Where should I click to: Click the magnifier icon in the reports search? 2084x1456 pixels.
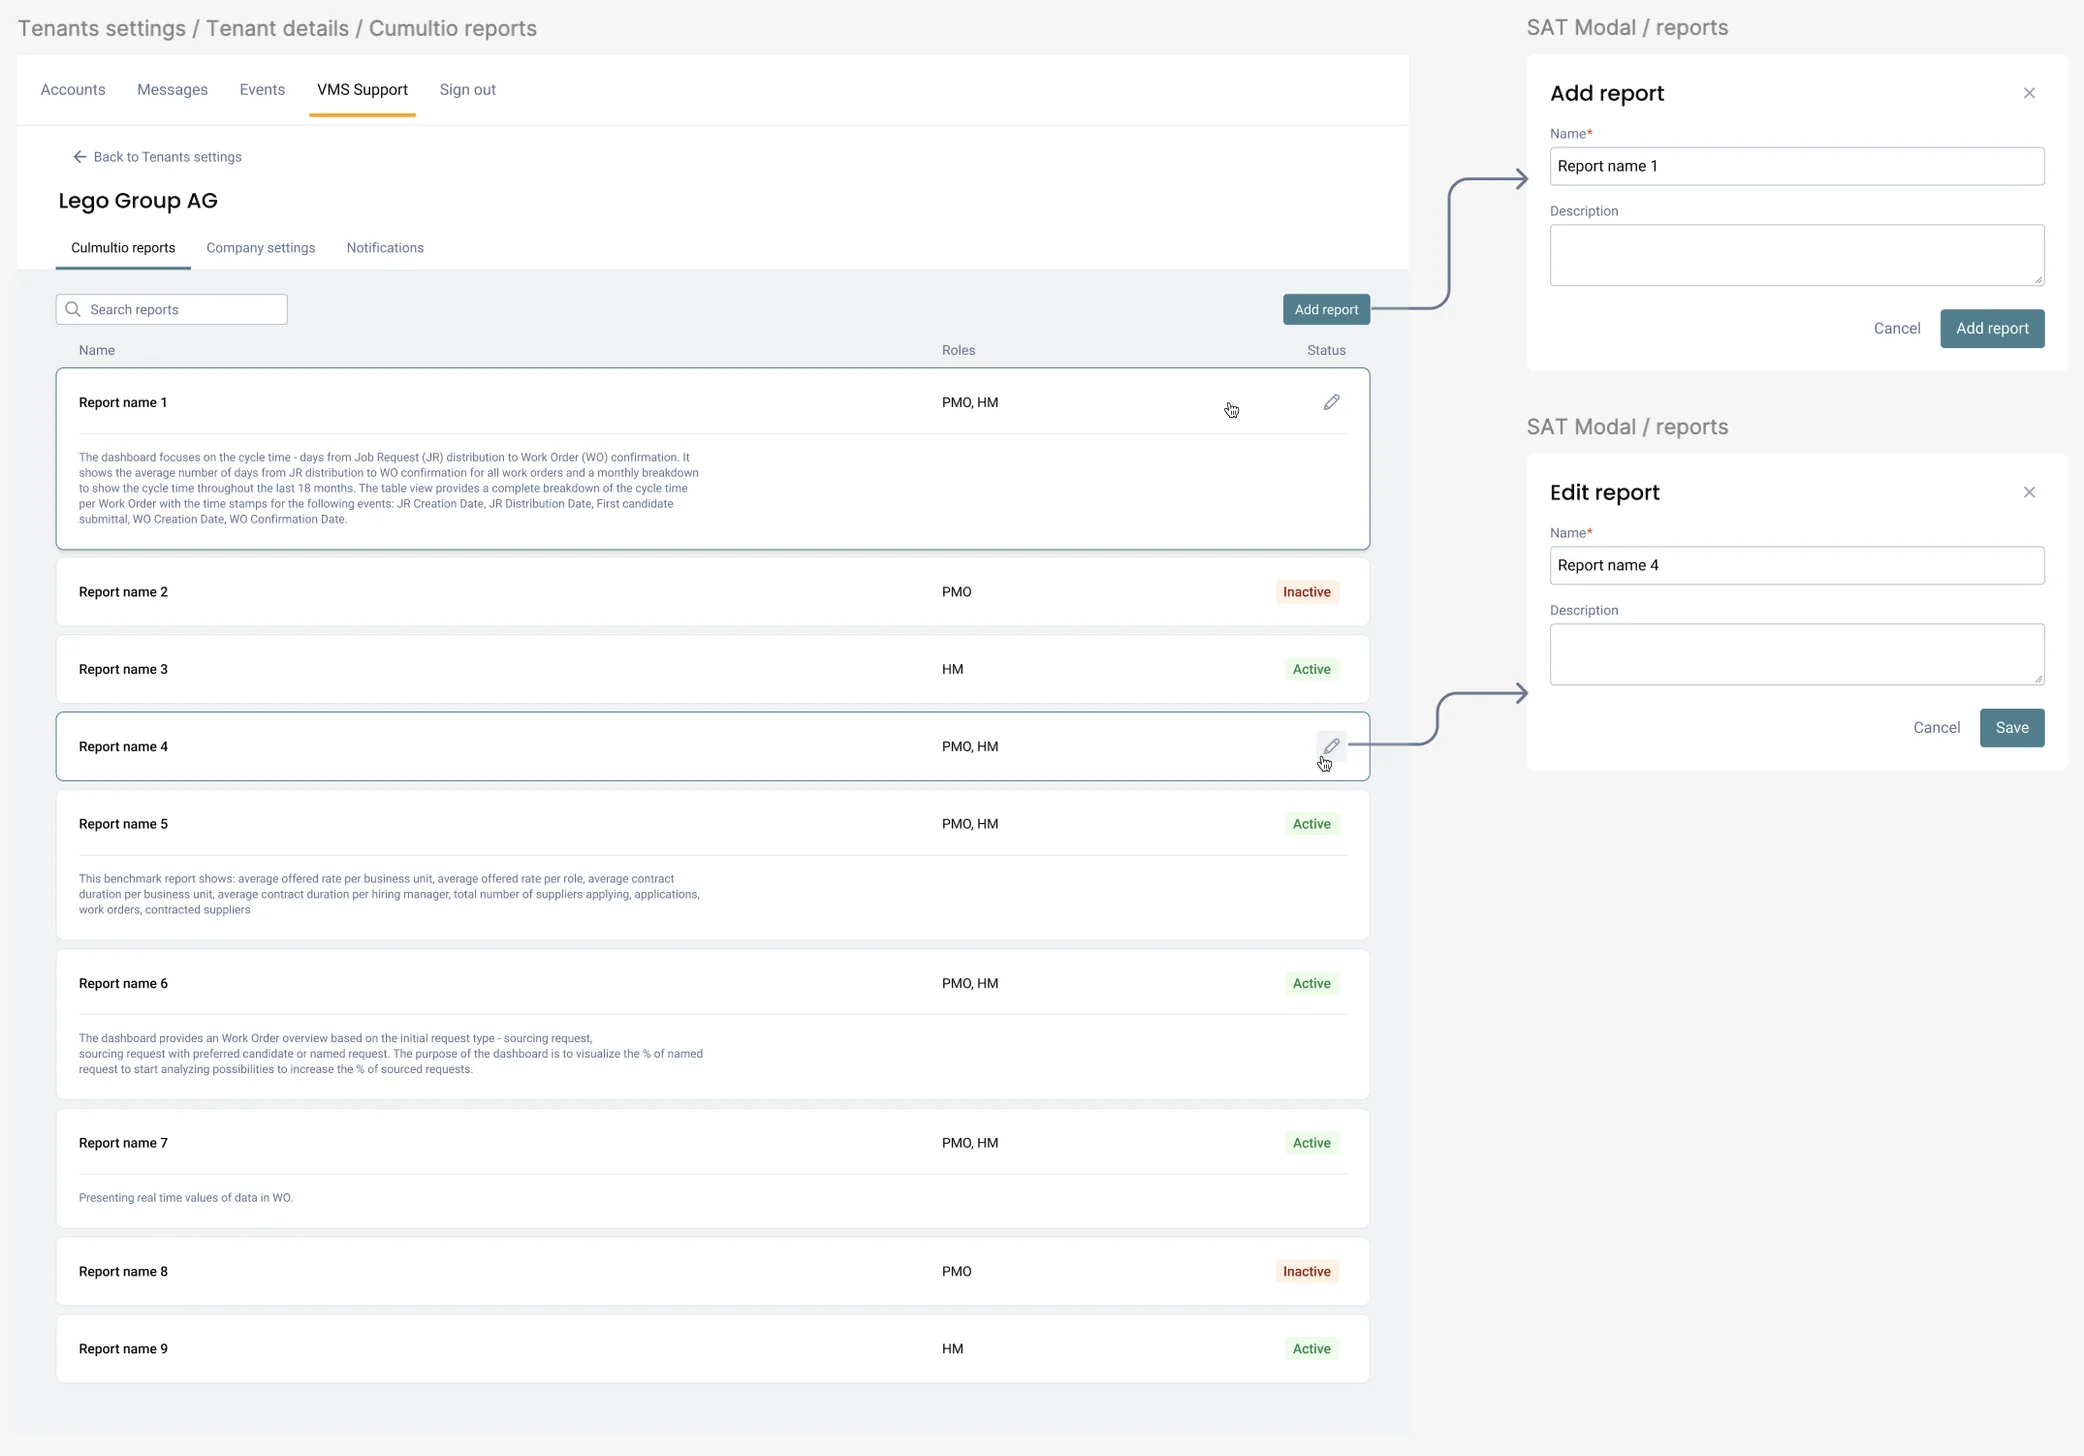73,309
